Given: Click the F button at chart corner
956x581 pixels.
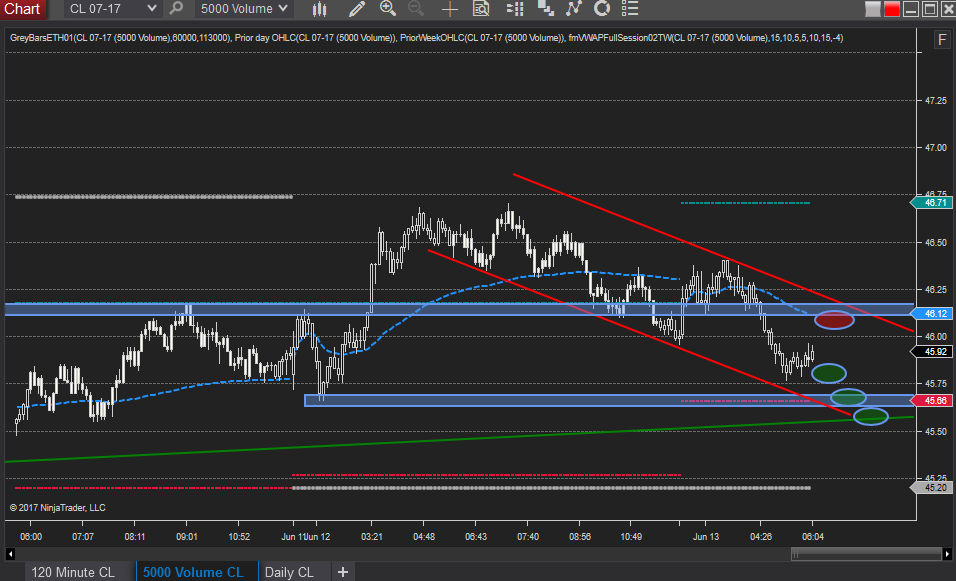Looking at the screenshot, I should click(942, 40).
